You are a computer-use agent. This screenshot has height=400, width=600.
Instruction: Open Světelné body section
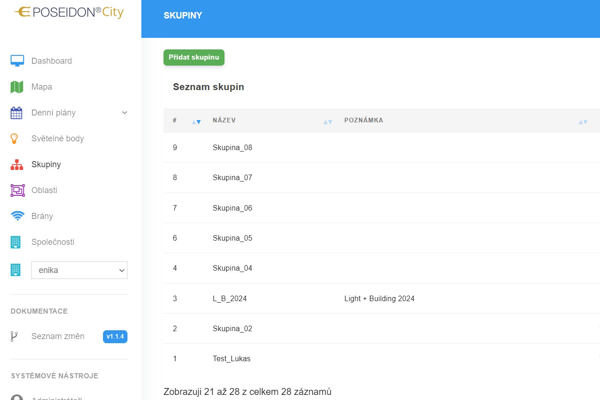click(x=58, y=139)
